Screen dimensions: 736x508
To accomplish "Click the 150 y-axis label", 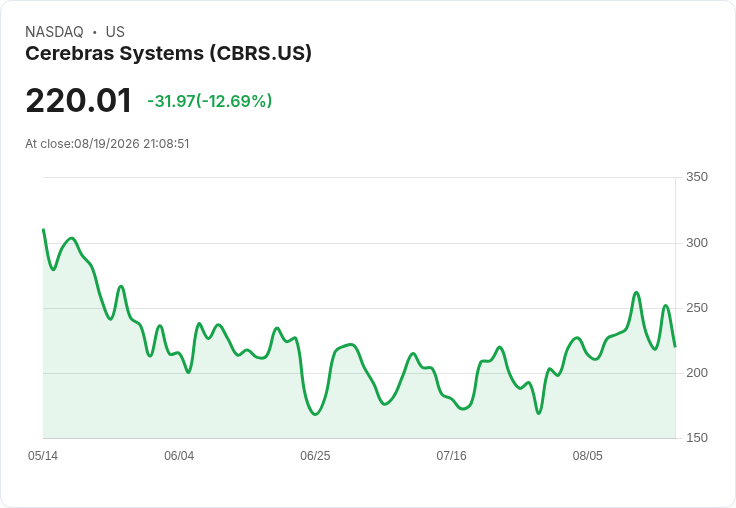I will [697, 438].
